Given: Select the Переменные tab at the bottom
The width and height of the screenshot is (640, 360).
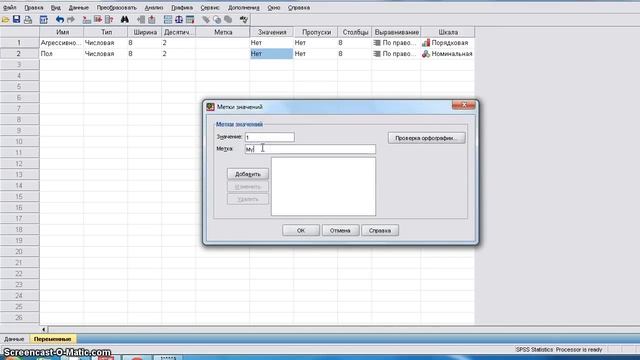Looking at the screenshot, I should [52, 339].
